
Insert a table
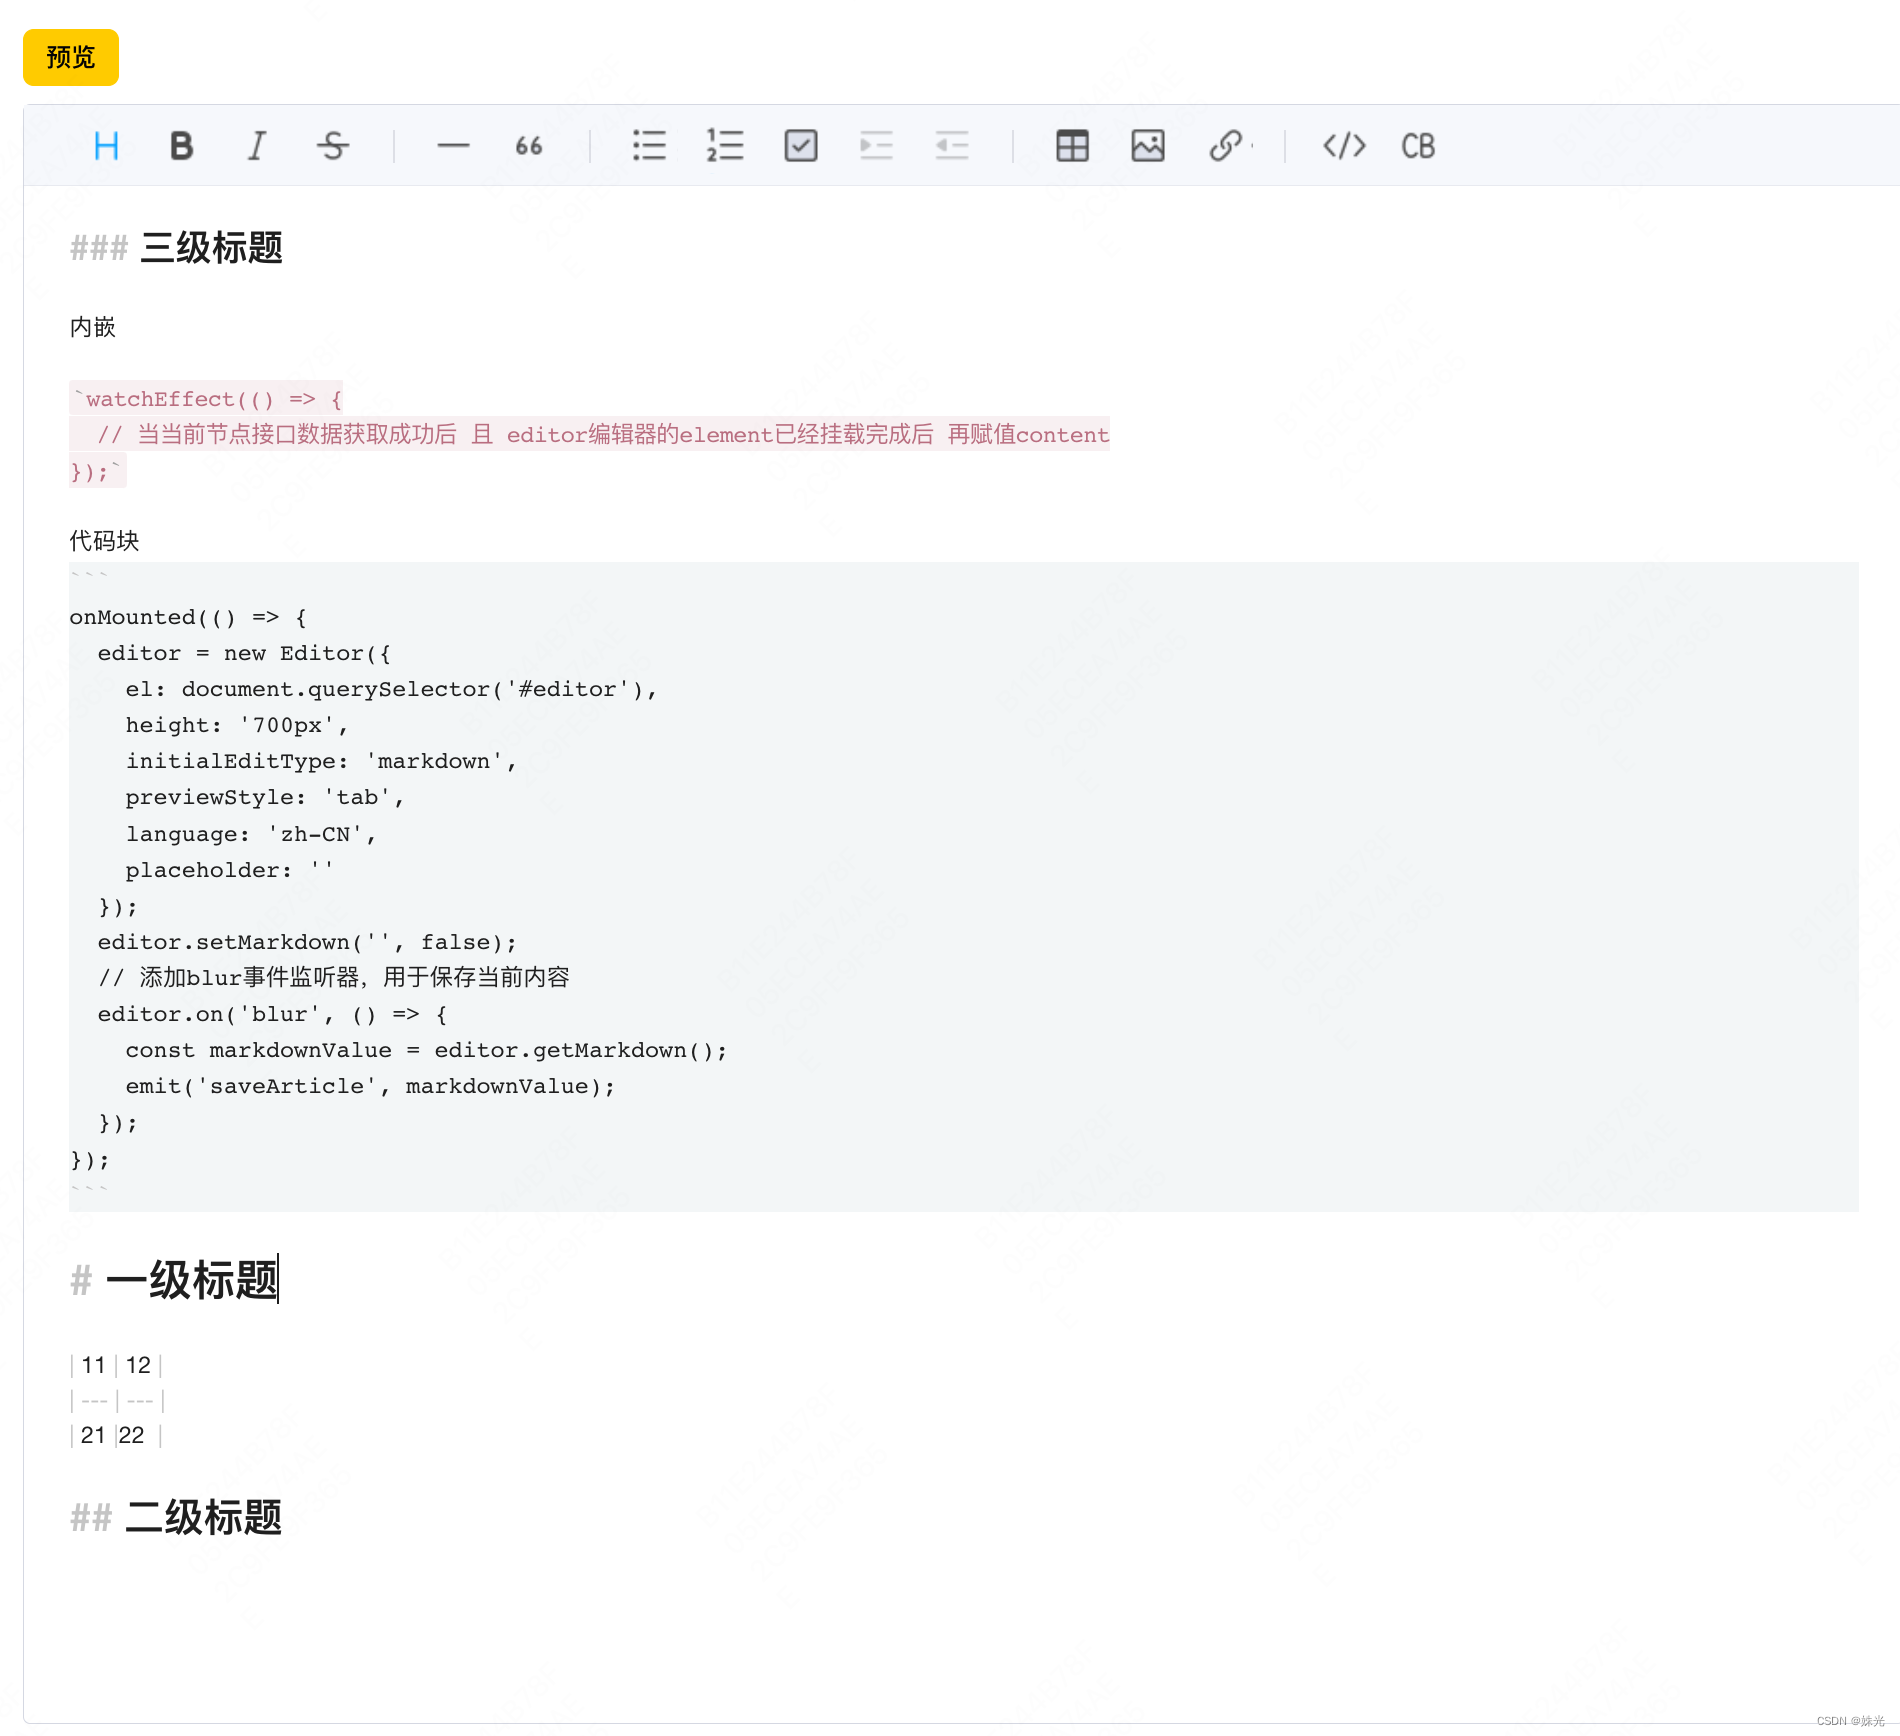click(x=1072, y=146)
